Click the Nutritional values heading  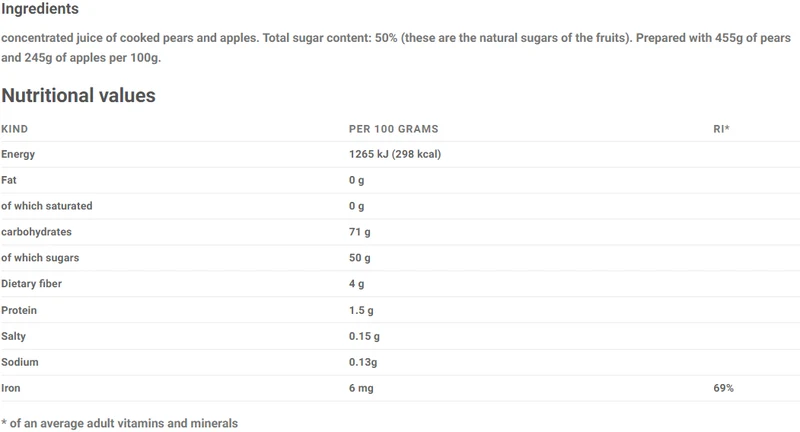(x=79, y=95)
